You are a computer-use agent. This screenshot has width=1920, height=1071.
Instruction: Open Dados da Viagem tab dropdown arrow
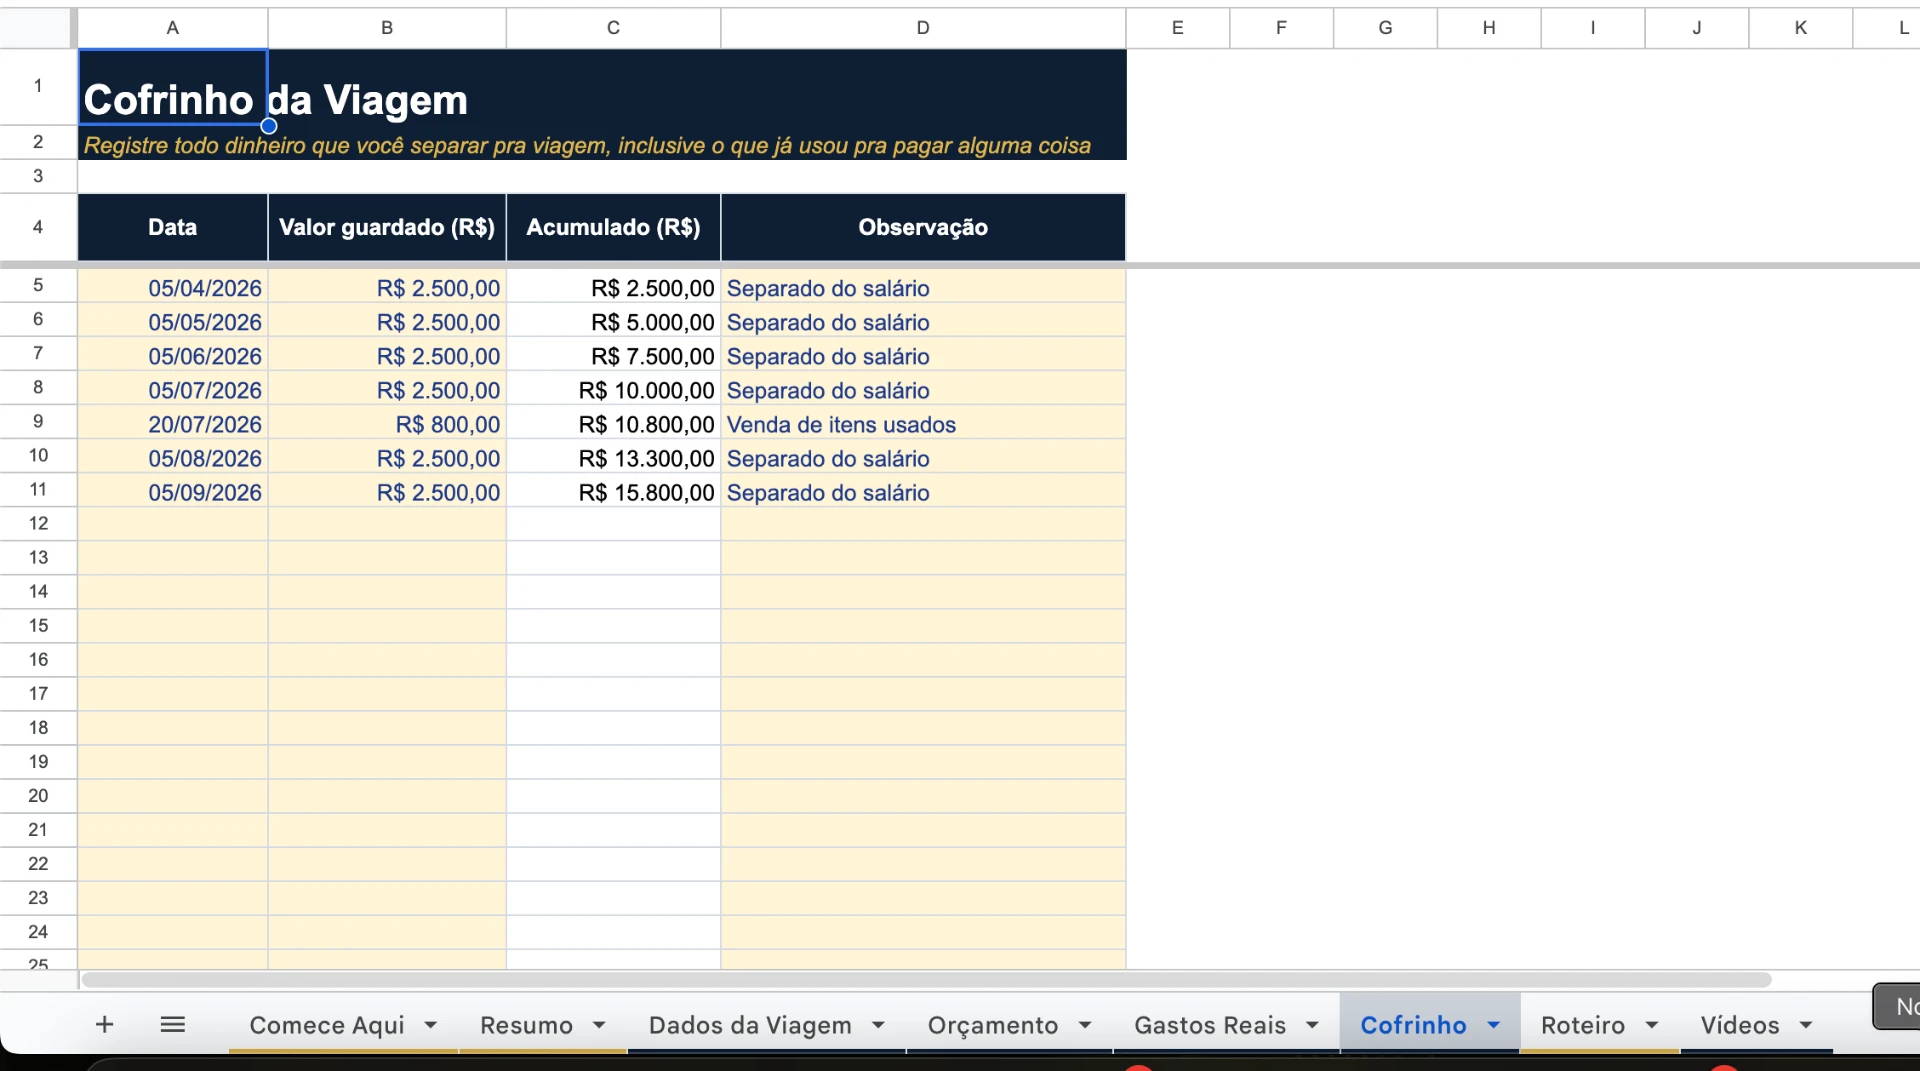(x=878, y=1025)
